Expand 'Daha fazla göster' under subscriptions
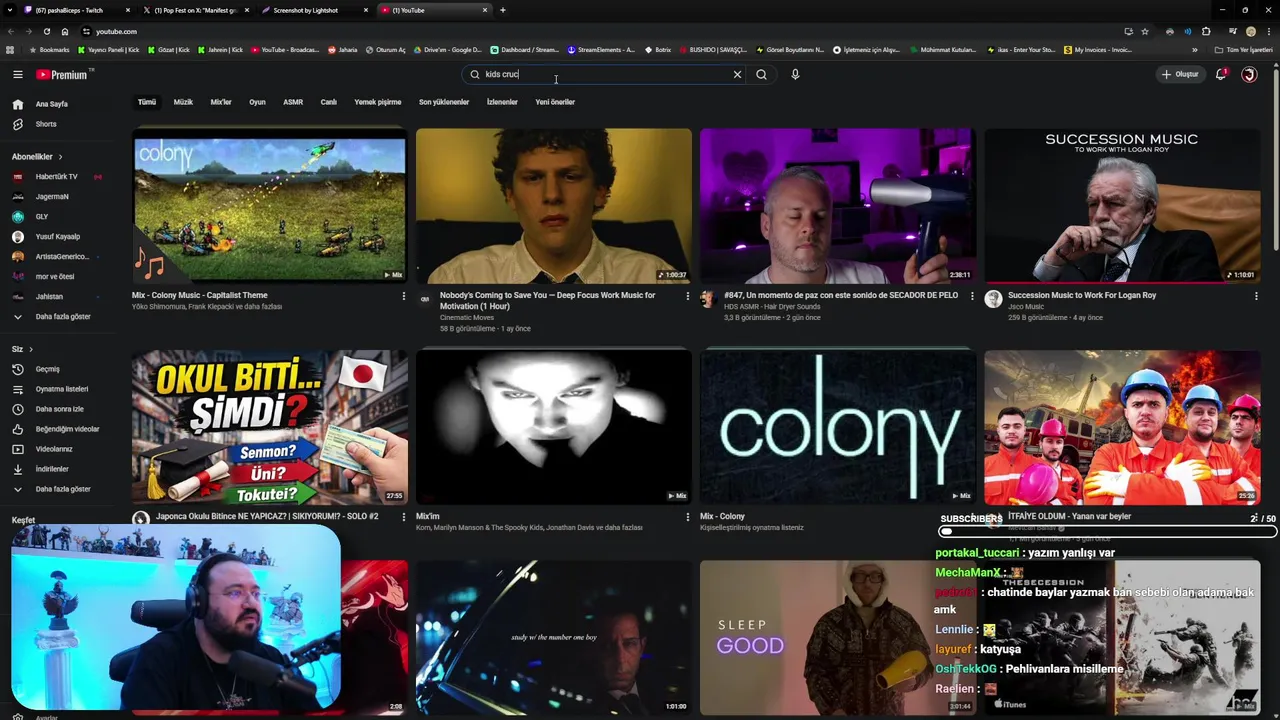Screen dimensions: 1280x720 coord(62,317)
